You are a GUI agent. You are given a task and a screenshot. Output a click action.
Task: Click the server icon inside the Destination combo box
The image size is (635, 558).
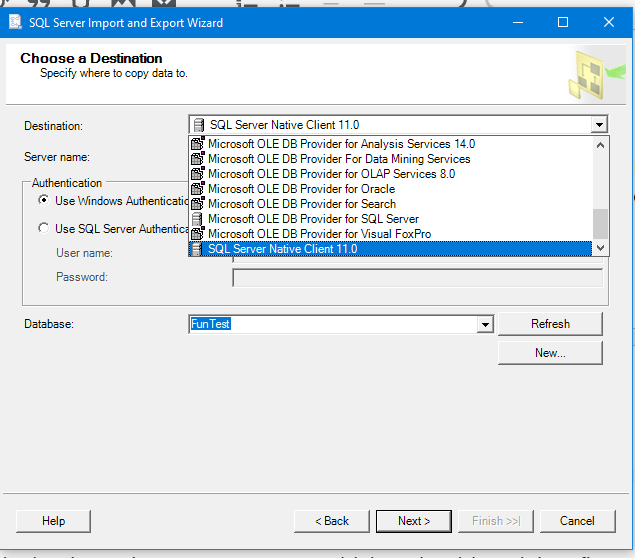pyautogui.click(x=199, y=125)
